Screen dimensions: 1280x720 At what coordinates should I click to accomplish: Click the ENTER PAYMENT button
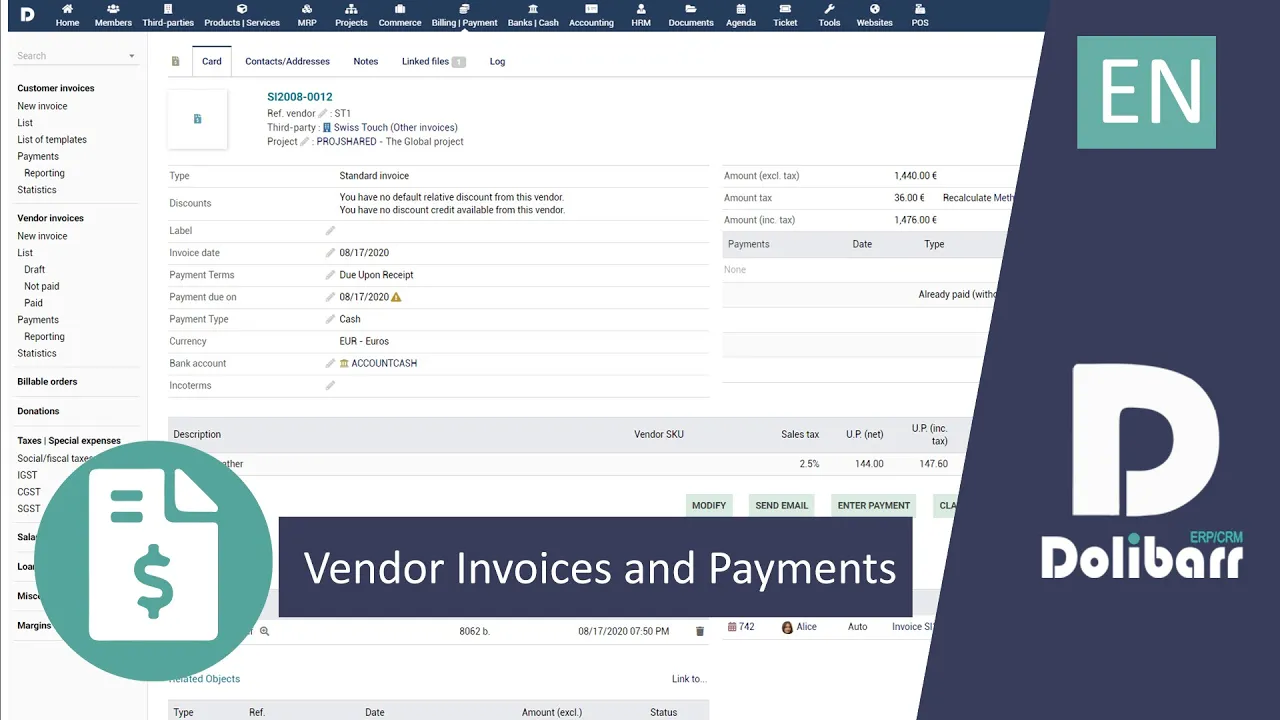click(874, 505)
